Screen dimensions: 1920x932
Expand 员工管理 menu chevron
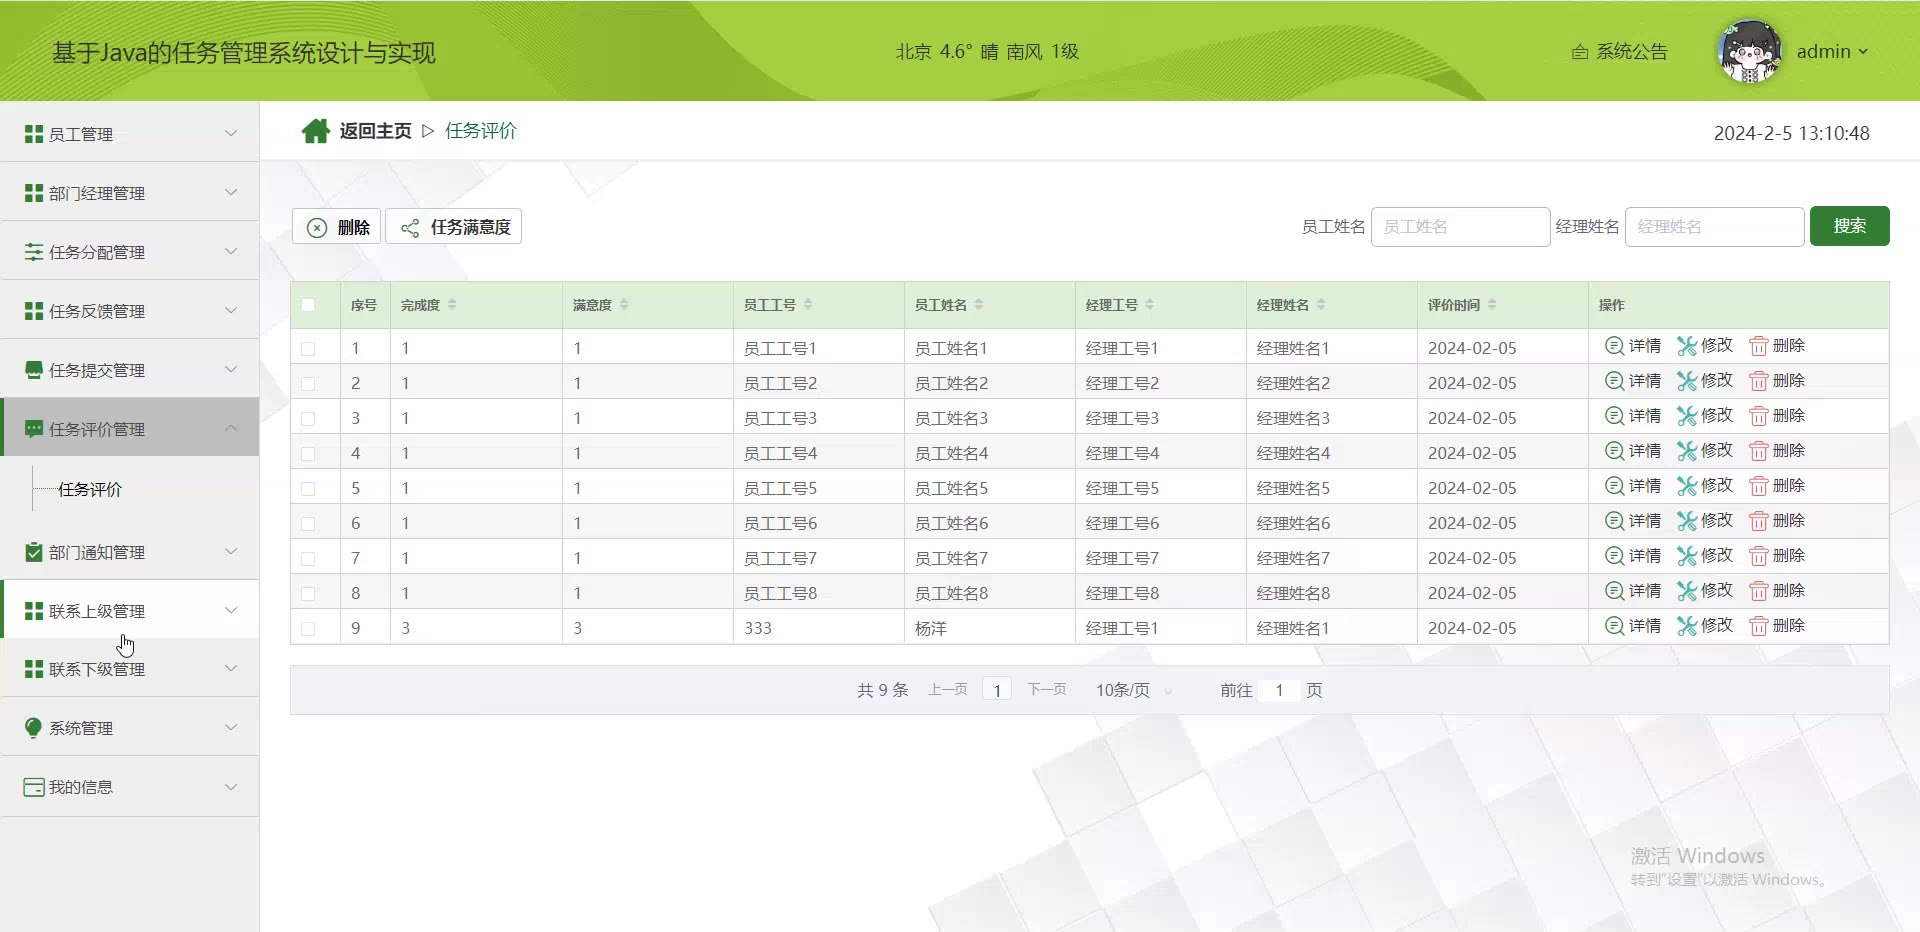(231, 133)
